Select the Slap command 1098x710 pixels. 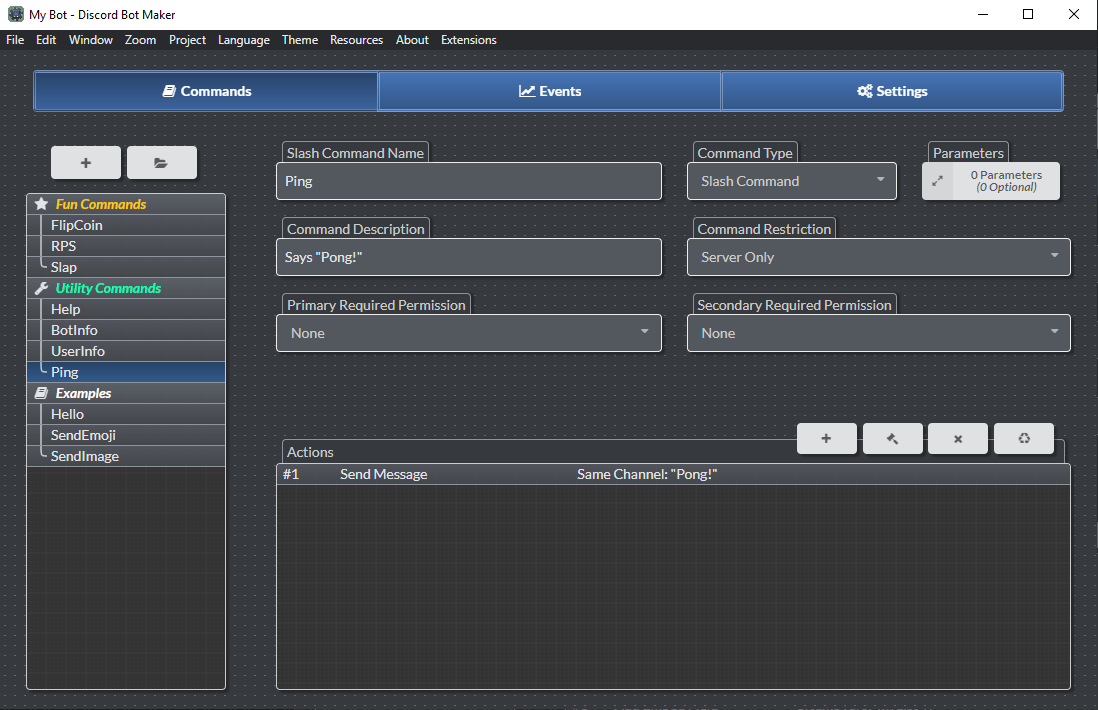tap(126, 267)
